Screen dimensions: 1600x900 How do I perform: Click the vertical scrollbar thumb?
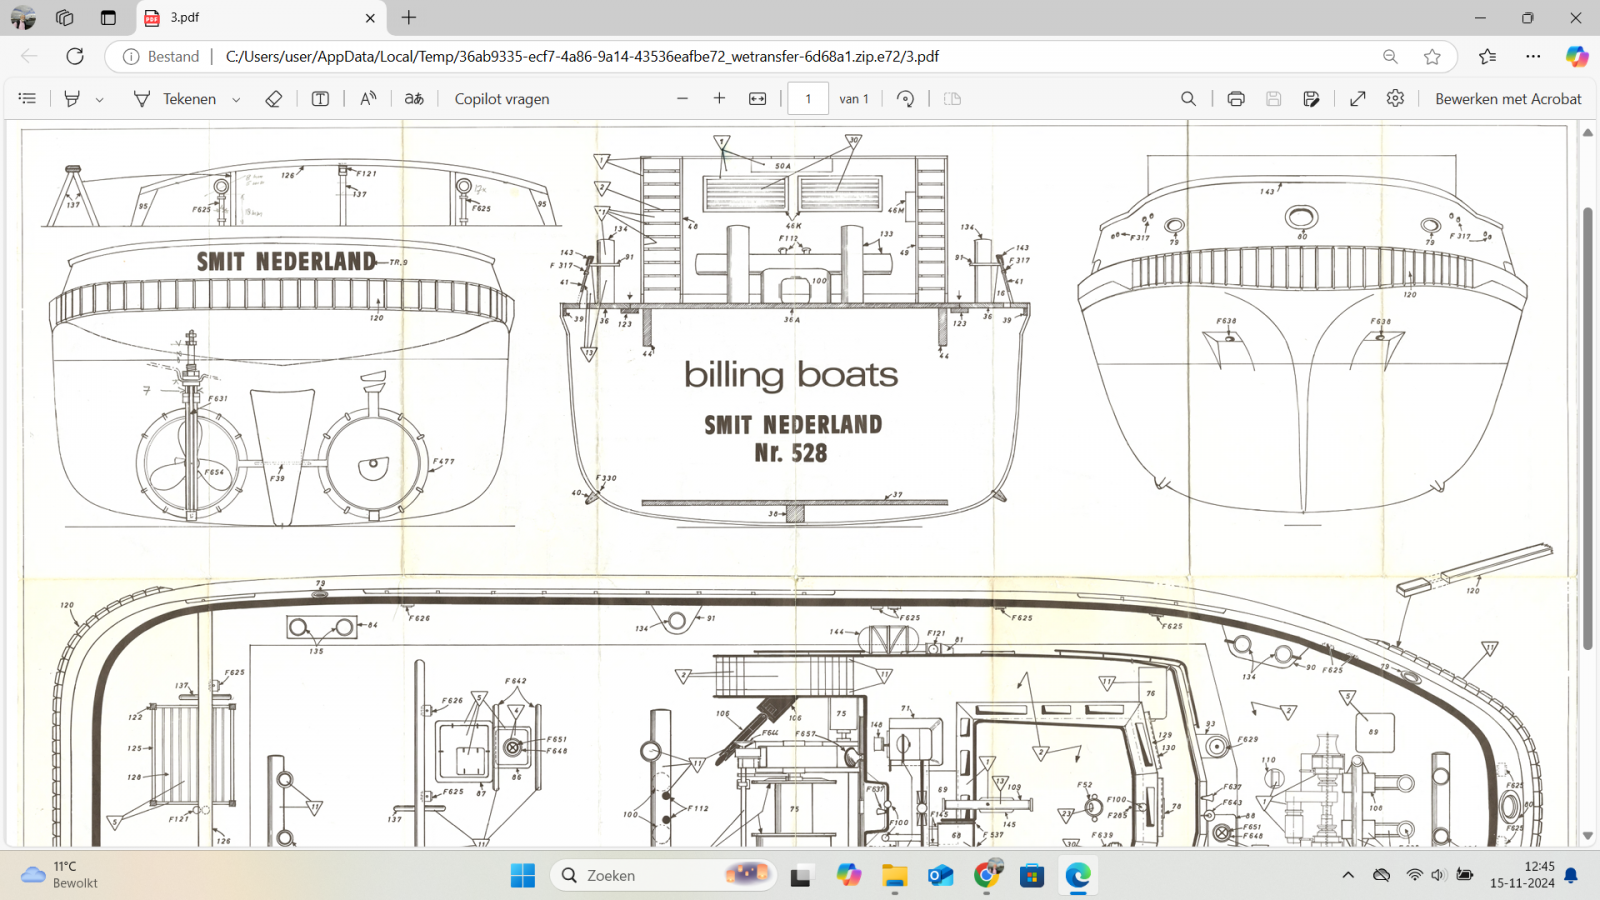[1587, 428]
